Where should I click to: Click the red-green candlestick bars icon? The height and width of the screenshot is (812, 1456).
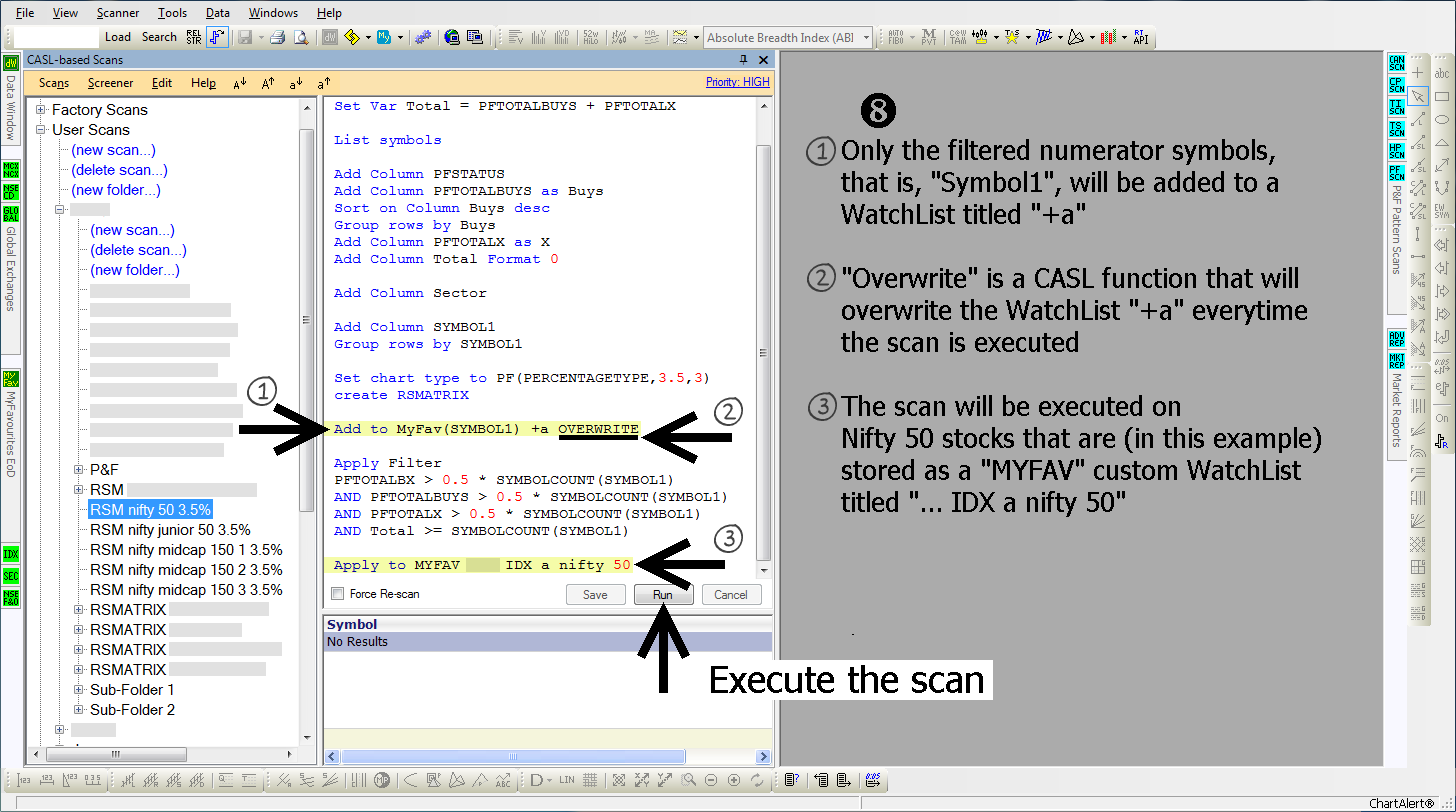(1108, 37)
